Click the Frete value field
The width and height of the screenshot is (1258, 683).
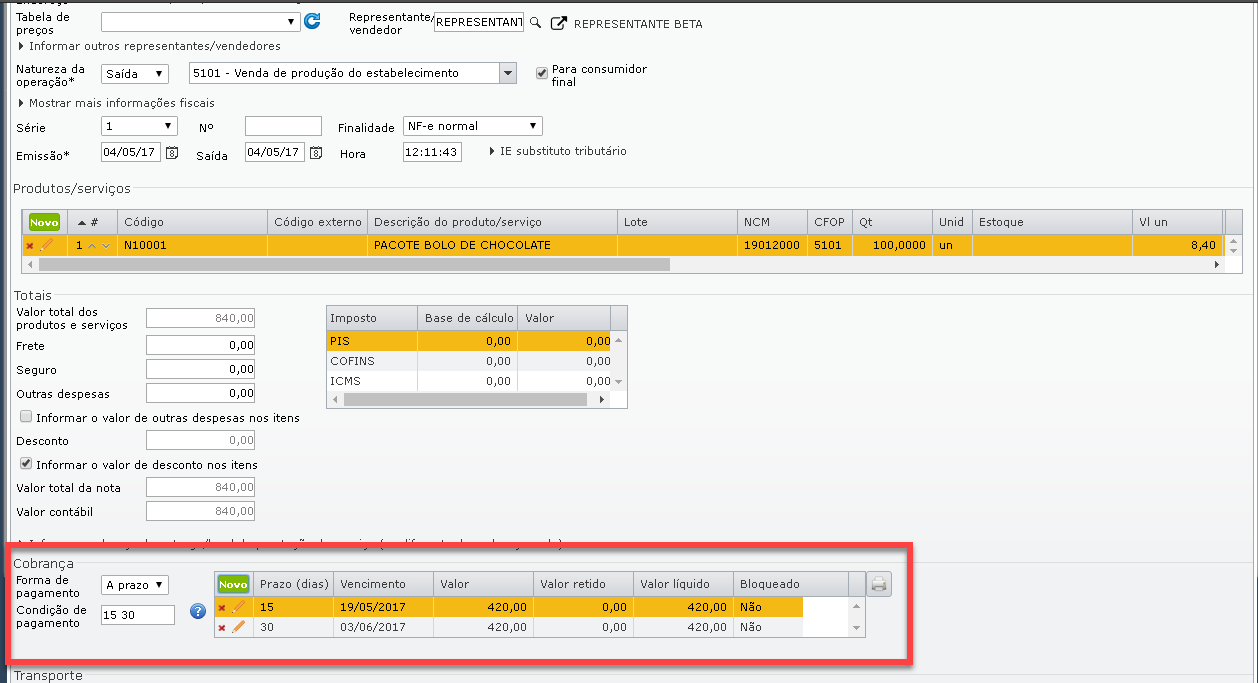point(200,345)
